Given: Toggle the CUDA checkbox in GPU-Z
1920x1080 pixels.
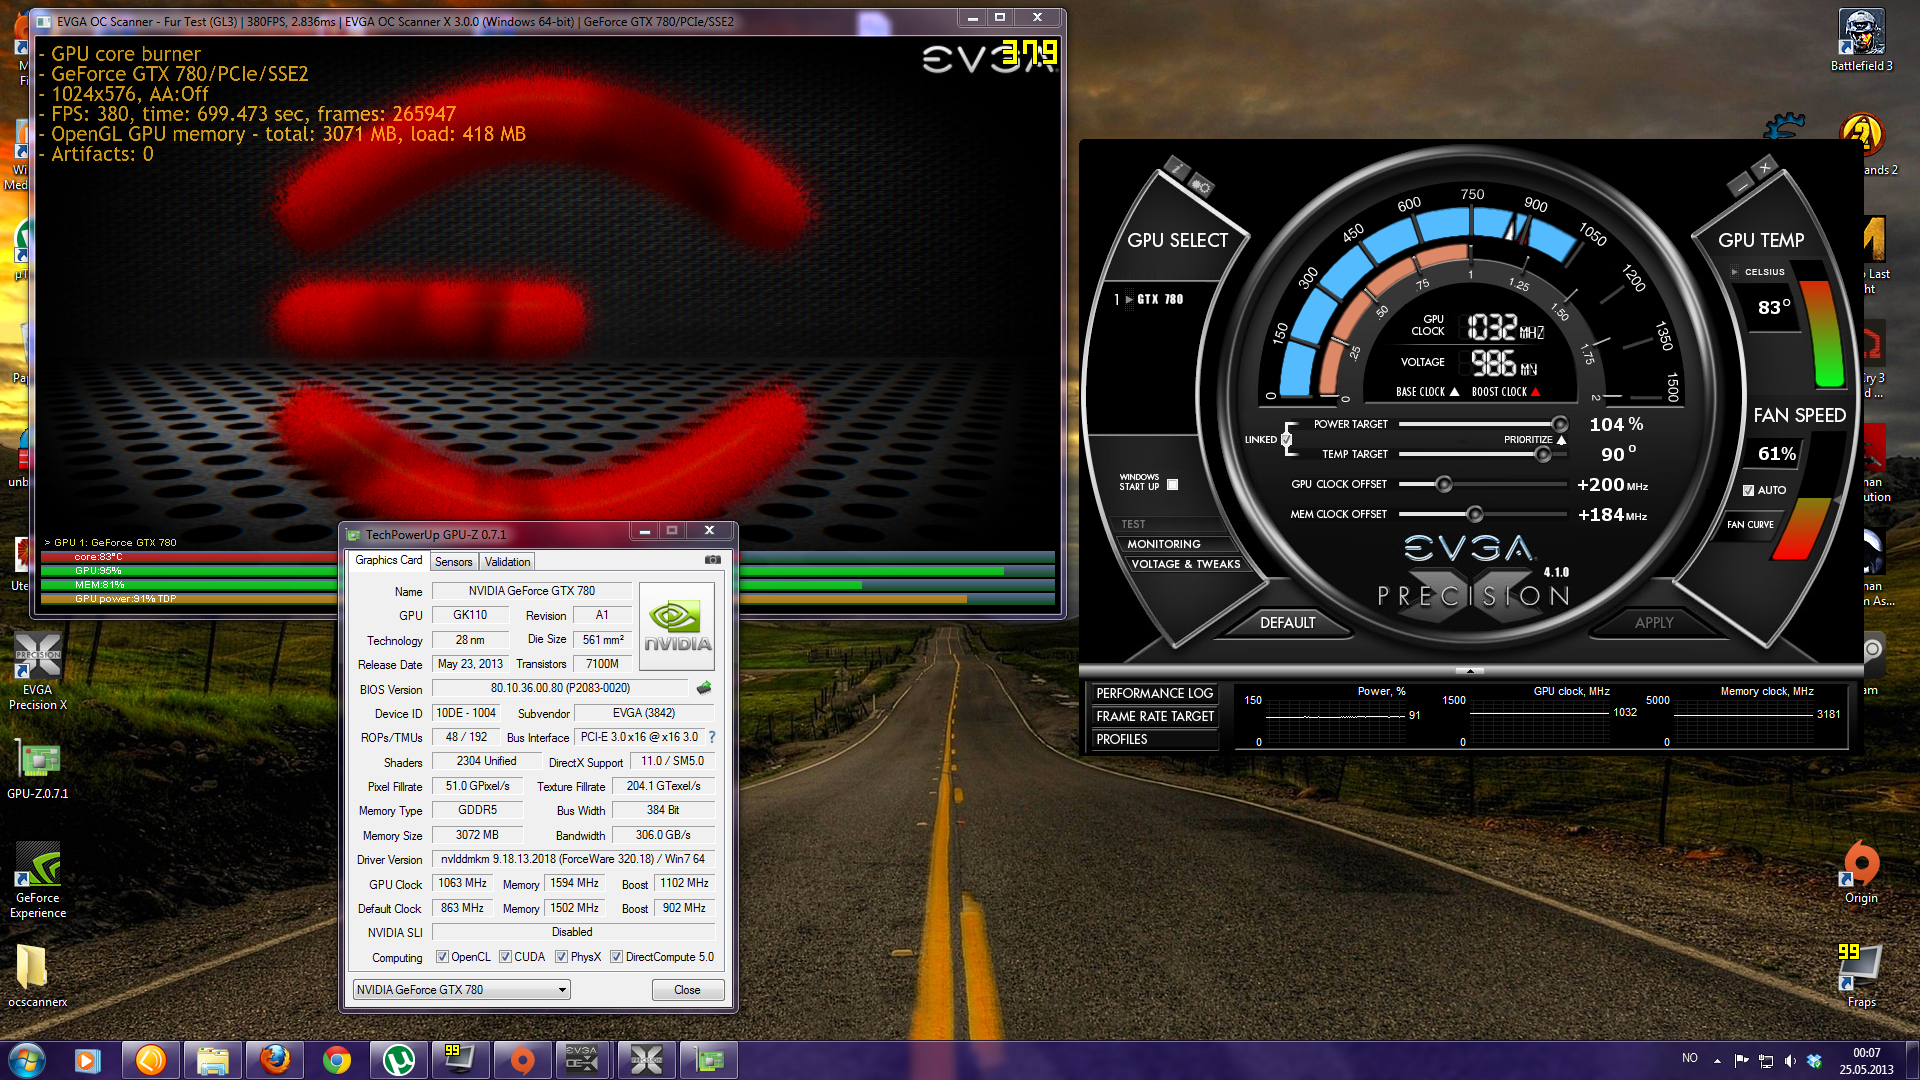Looking at the screenshot, I should click(505, 957).
